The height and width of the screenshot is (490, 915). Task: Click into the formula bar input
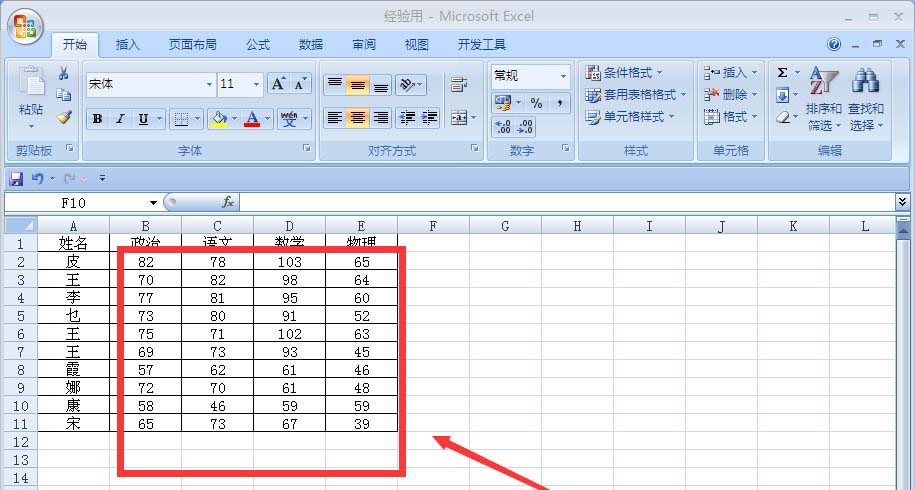(567, 202)
